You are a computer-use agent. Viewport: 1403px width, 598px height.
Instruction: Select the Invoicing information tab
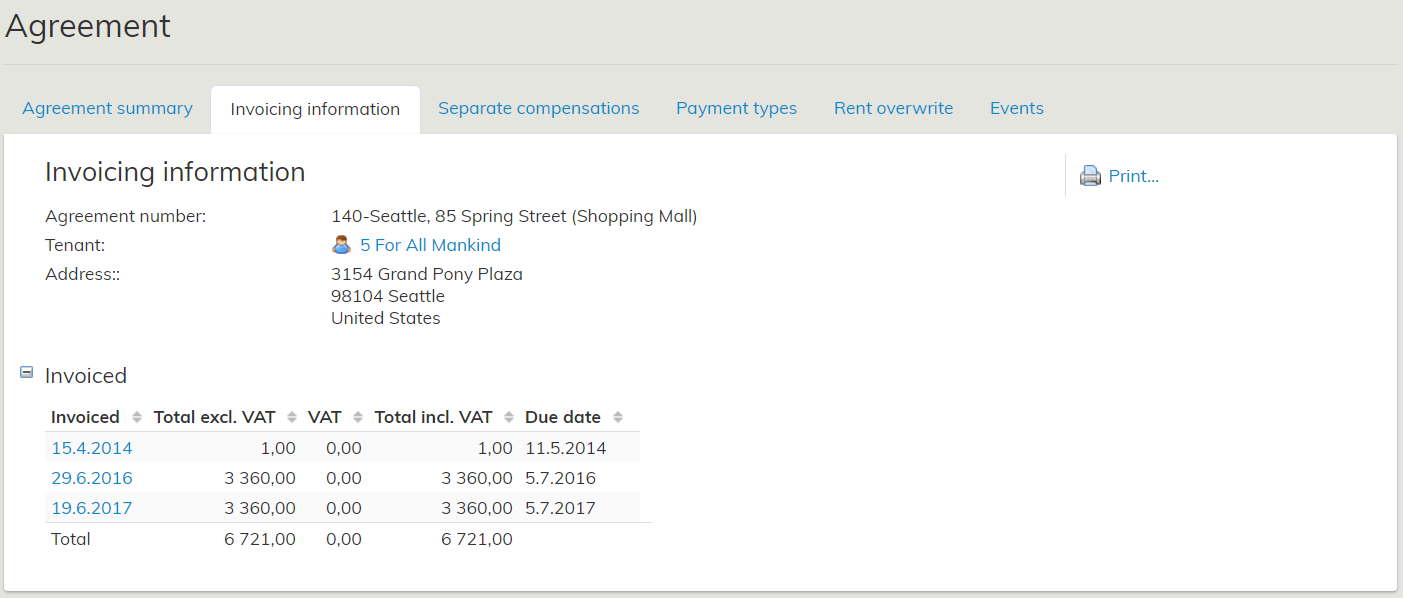click(x=315, y=109)
